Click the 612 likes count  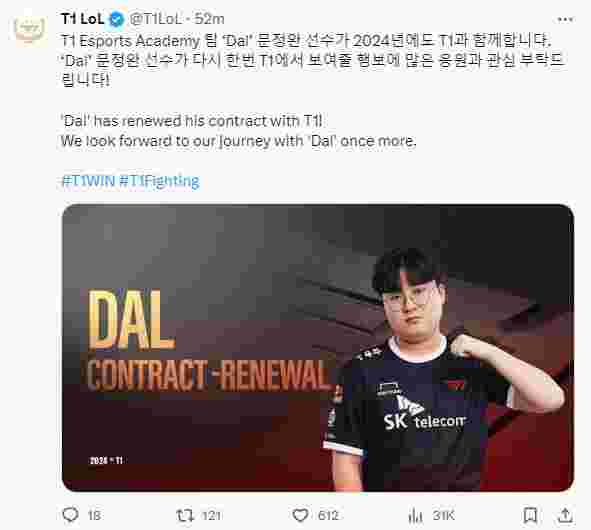[328, 515]
